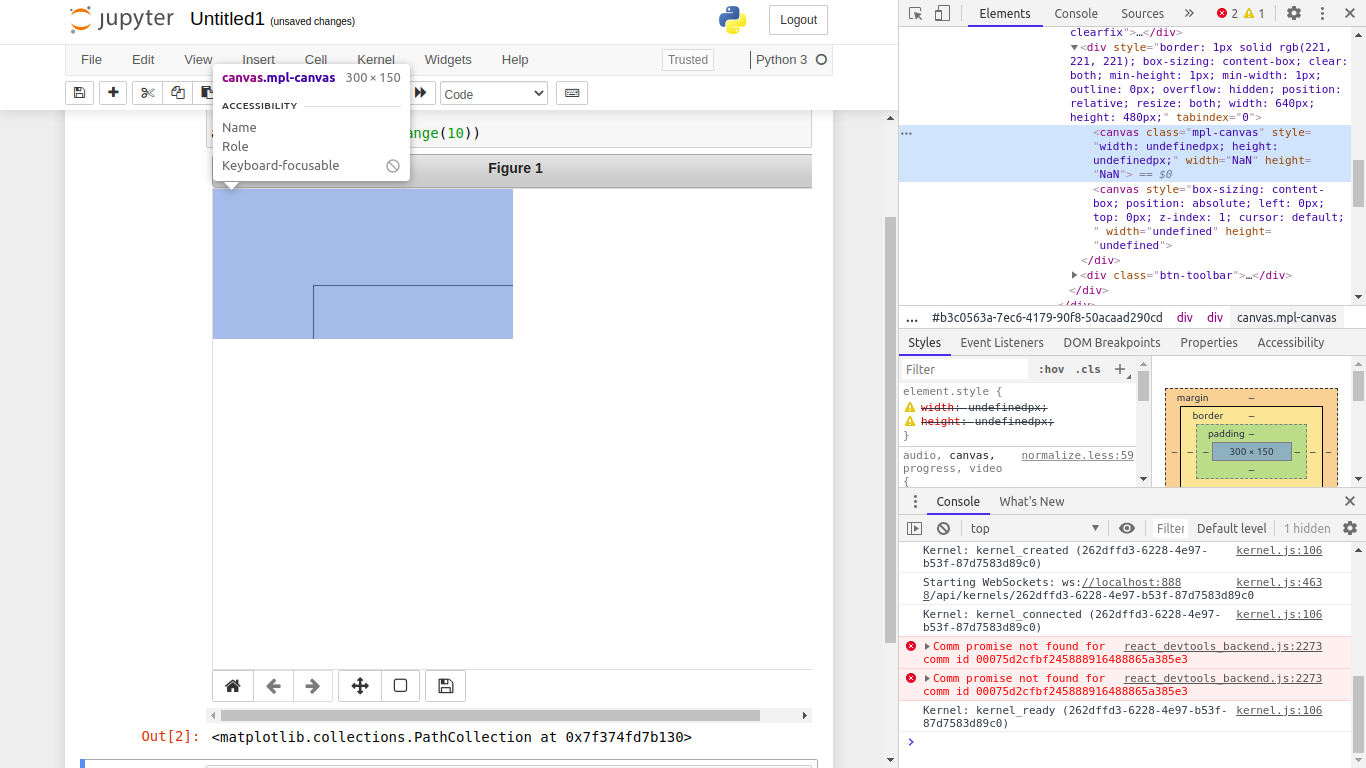1366x768 pixels.
Task: Open the cell type Code dropdown
Action: pyautogui.click(x=494, y=93)
